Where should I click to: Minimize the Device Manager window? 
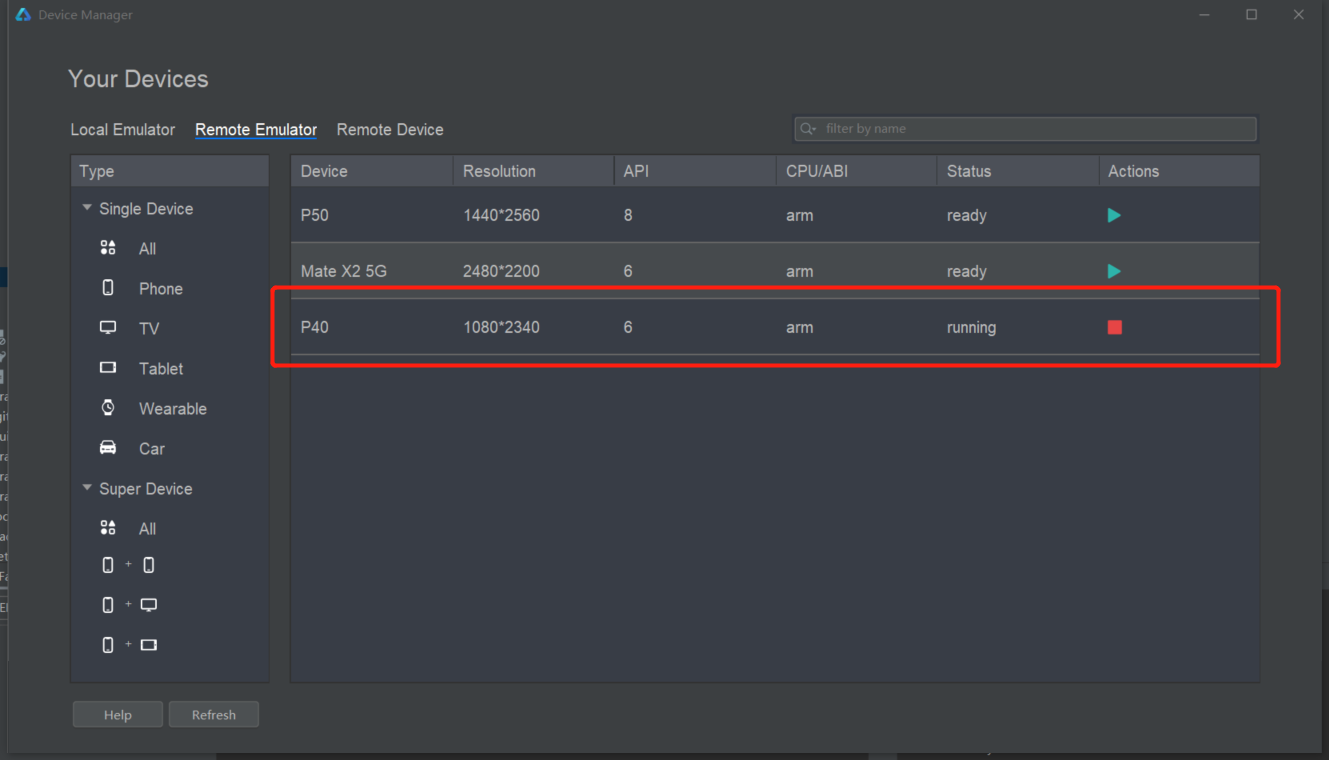pos(1205,15)
